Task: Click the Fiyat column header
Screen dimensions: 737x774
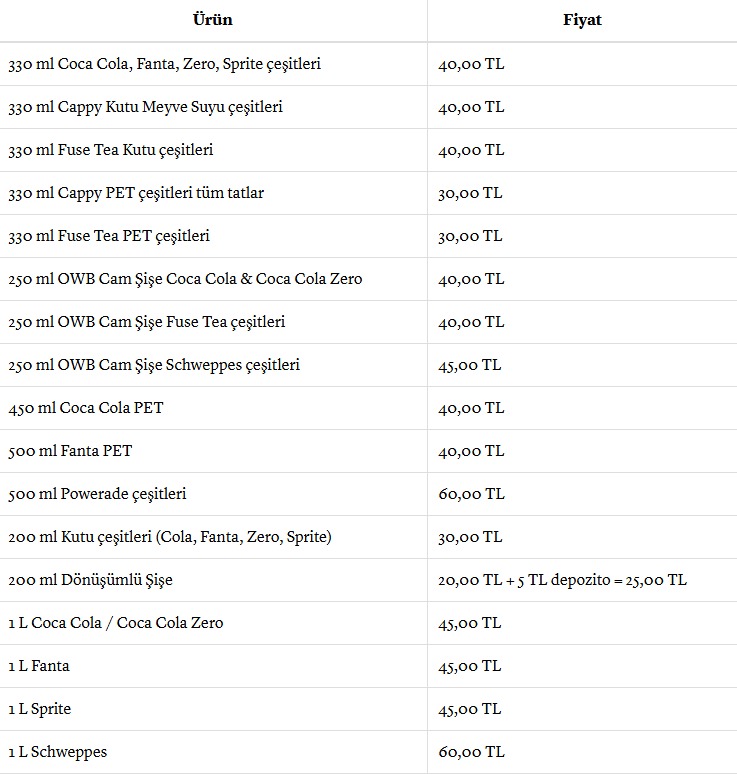Action: click(x=582, y=20)
